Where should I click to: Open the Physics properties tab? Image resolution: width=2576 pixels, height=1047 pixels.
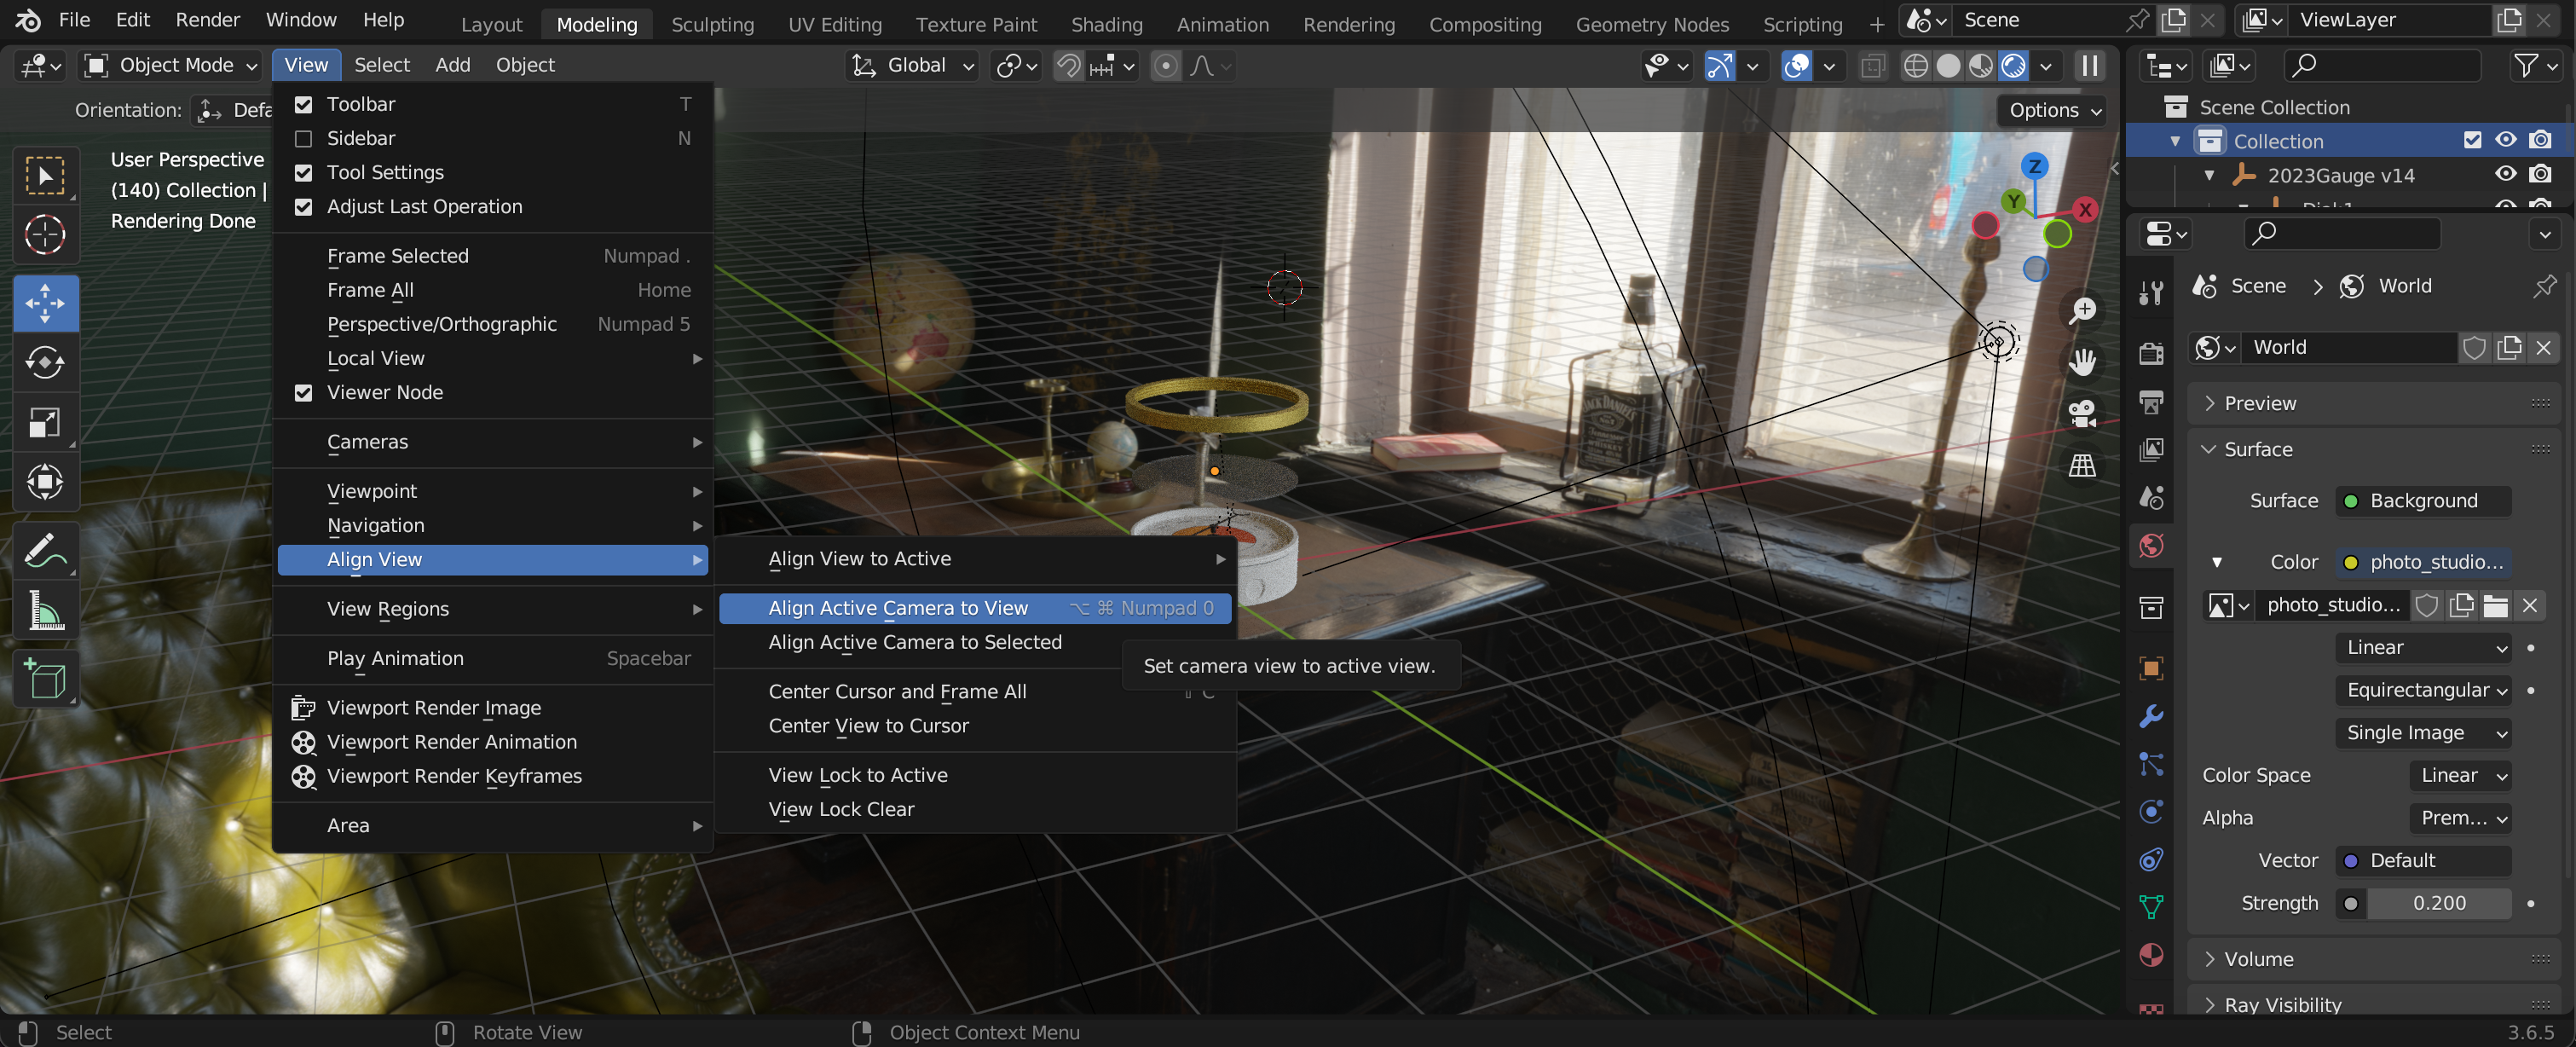click(x=2151, y=811)
